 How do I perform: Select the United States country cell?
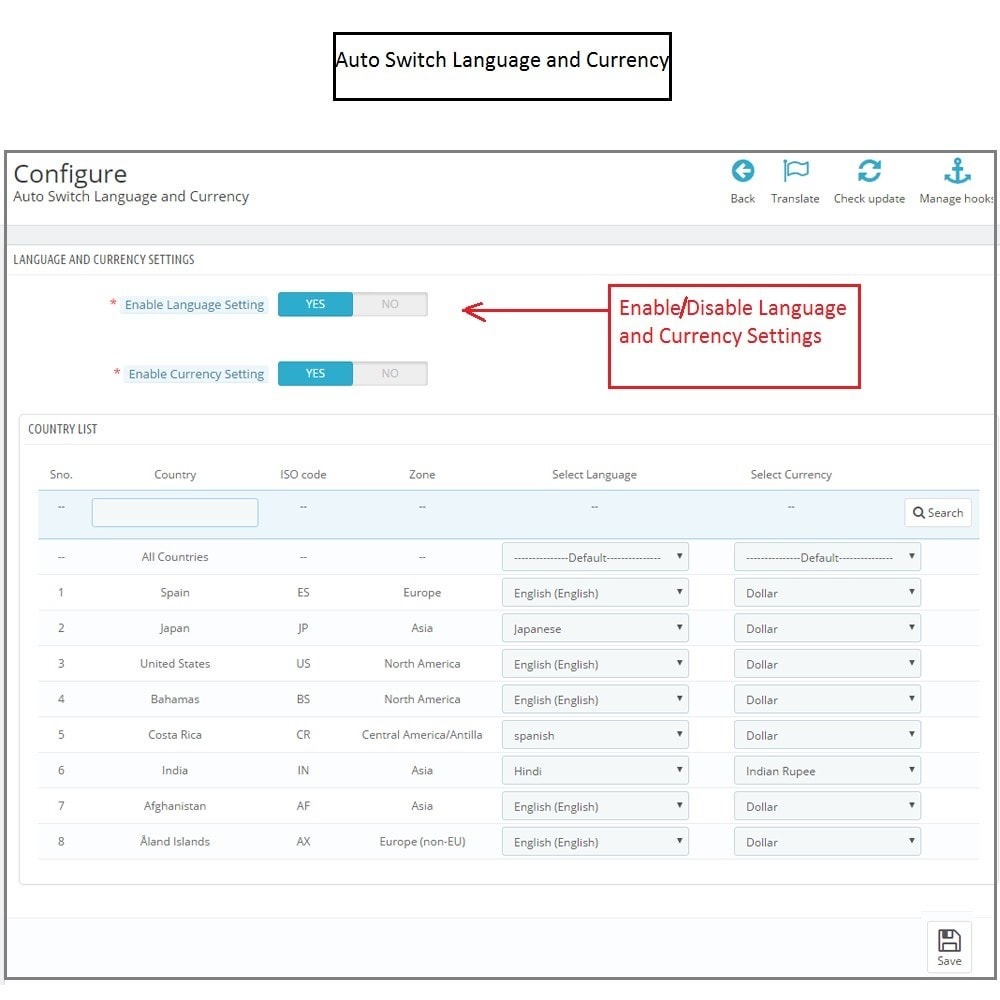pos(175,664)
